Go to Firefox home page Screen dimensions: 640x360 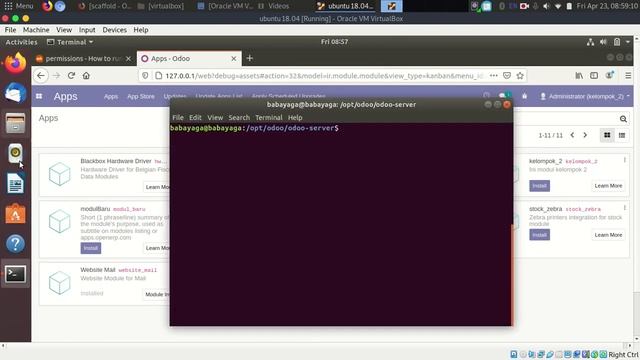point(86,76)
